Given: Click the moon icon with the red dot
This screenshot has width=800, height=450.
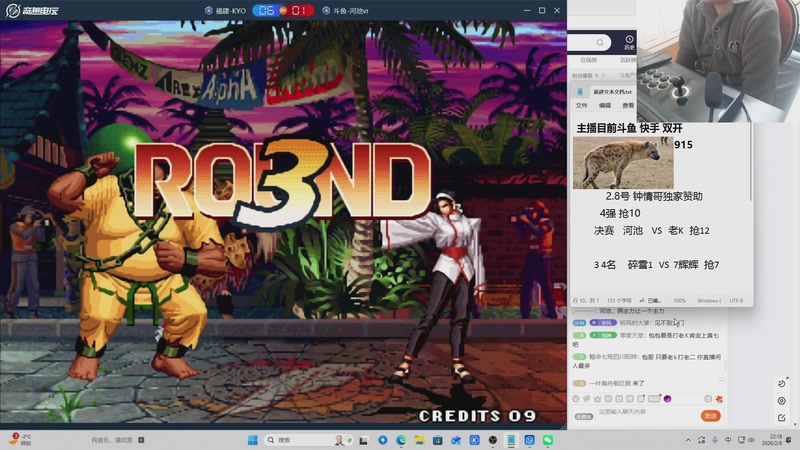Looking at the screenshot, I should pyautogui.click(x=782, y=384).
